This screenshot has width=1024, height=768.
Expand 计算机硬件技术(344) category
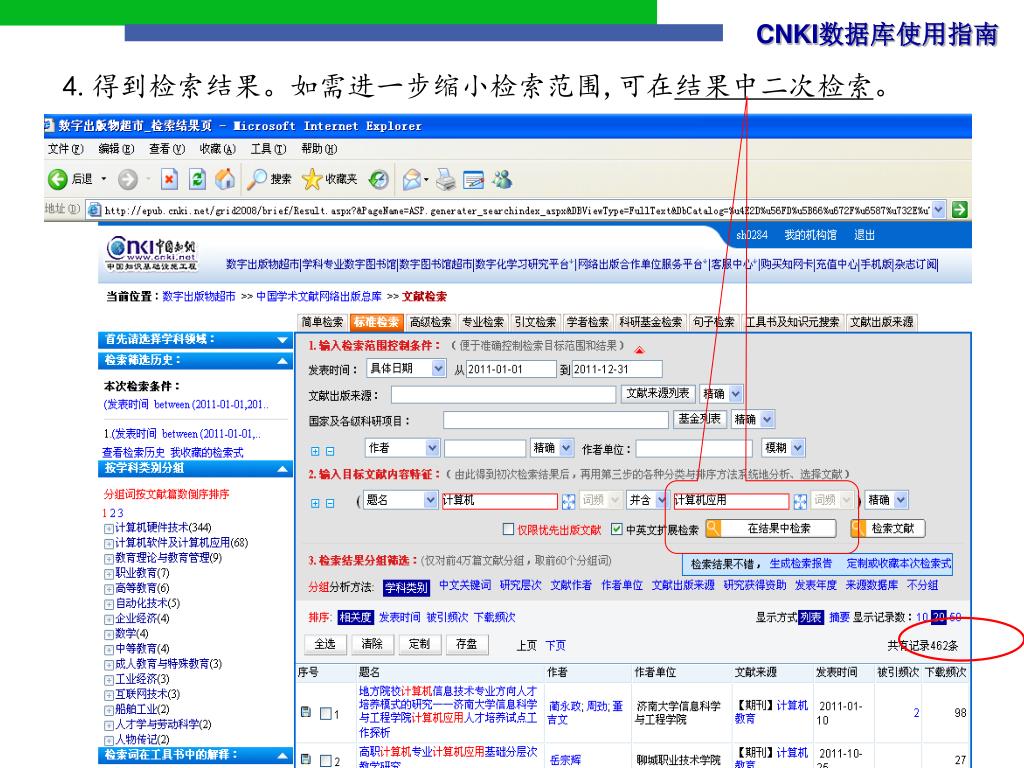click(x=108, y=528)
